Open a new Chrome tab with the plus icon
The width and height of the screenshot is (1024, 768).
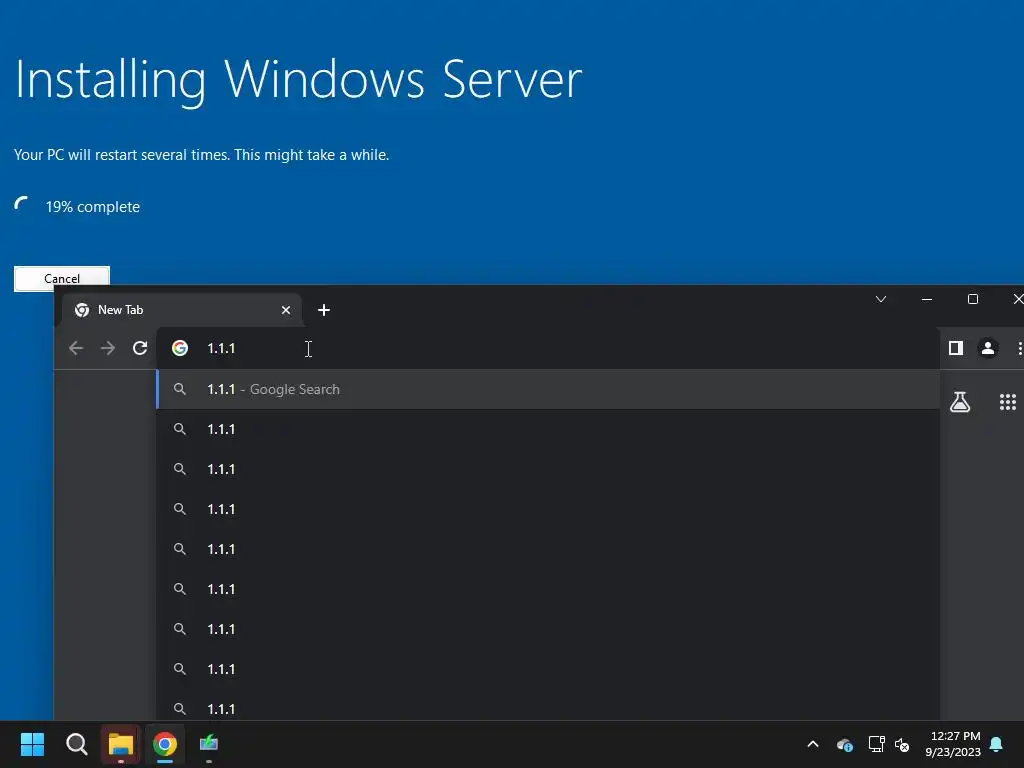tap(324, 310)
